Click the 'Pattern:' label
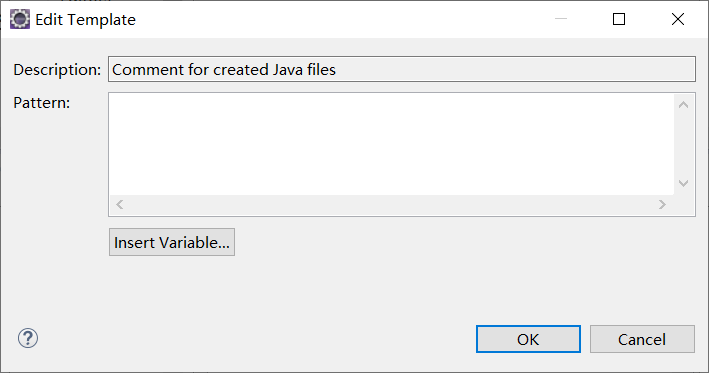The height and width of the screenshot is (373, 709). pos(42,103)
